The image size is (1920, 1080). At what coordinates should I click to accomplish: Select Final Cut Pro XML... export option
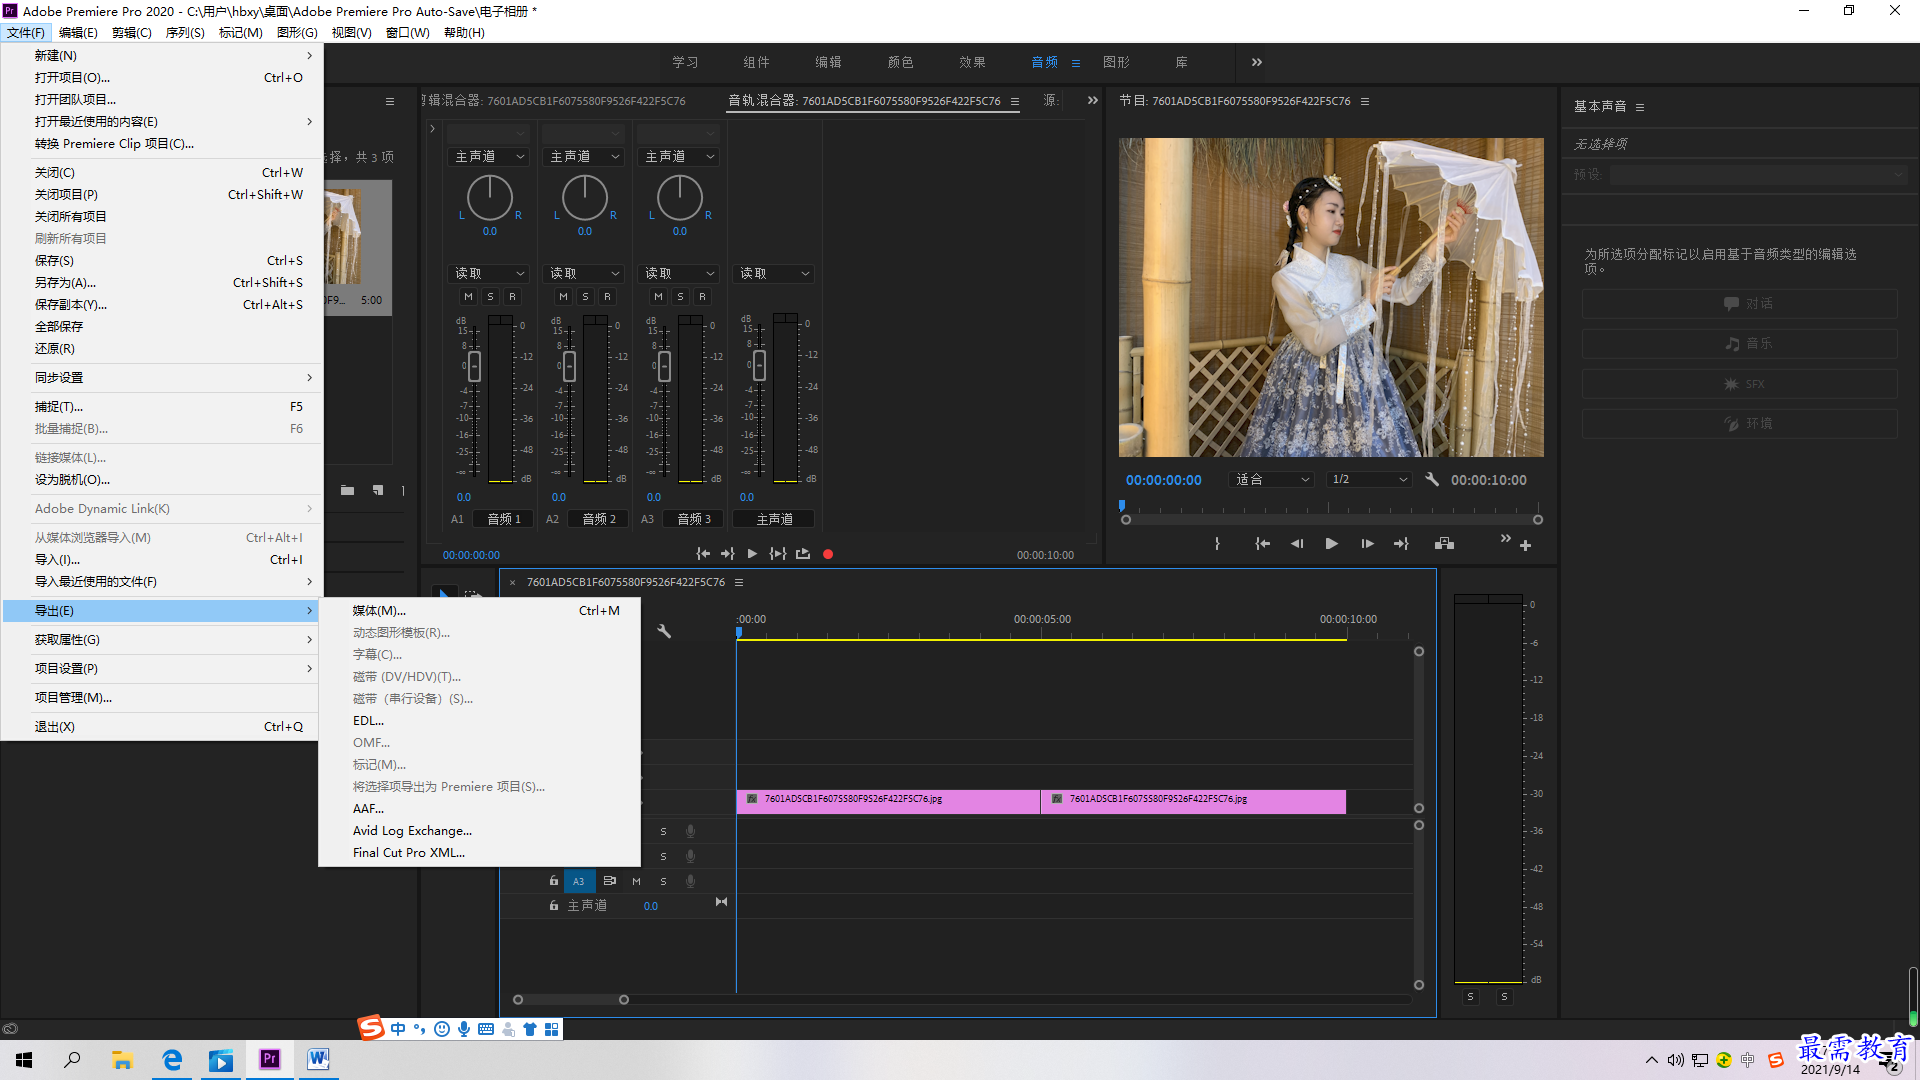480,853
